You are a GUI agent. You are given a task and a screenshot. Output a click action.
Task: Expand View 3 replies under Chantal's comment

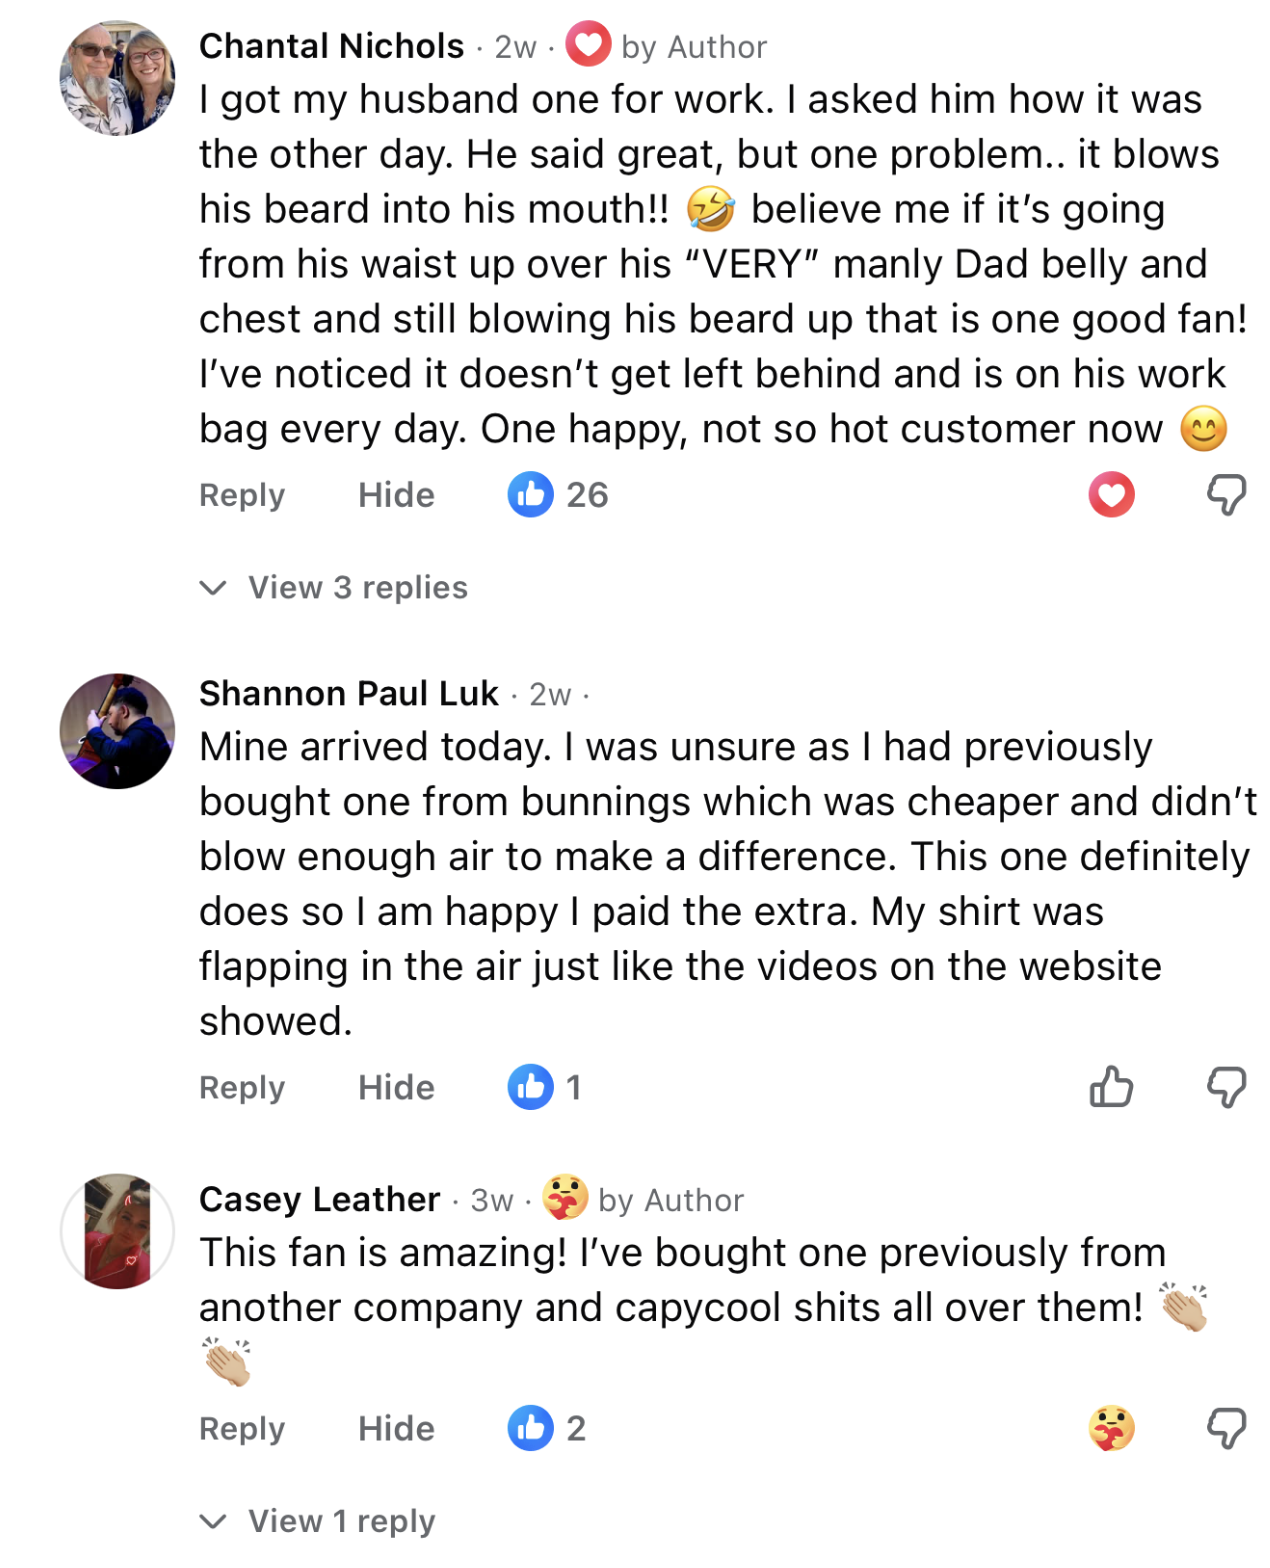pyautogui.click(x=357, y=587)
